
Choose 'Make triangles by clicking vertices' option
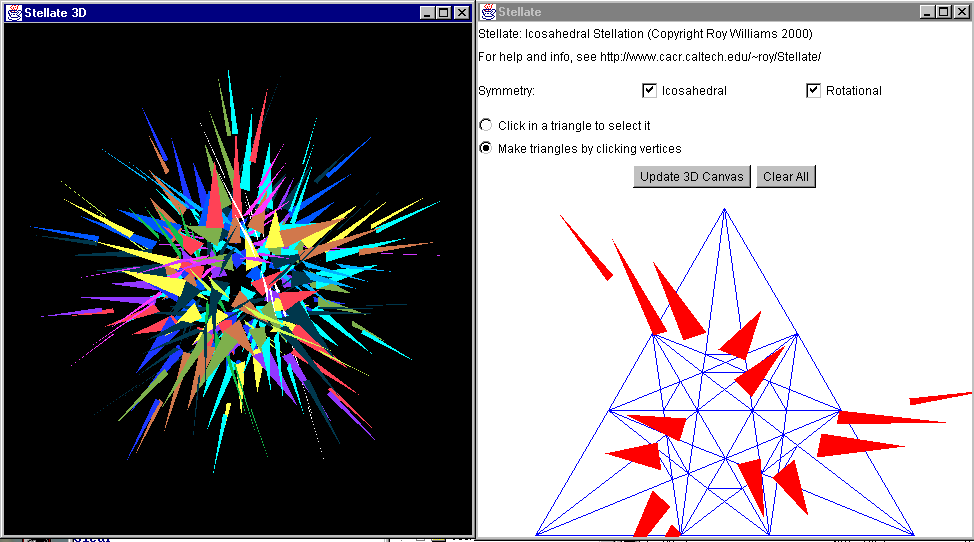486,149
